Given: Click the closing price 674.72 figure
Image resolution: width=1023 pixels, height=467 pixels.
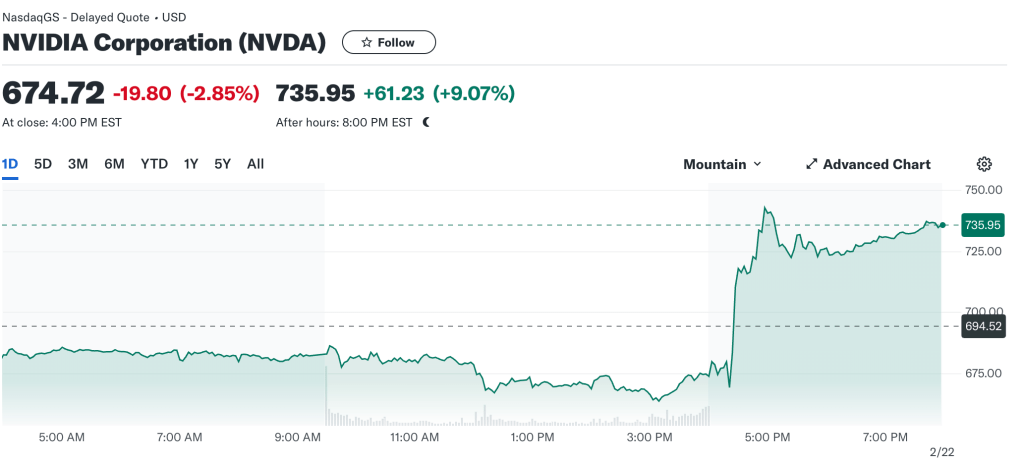Looking at the screenshot, I should [x=53, y=93].
